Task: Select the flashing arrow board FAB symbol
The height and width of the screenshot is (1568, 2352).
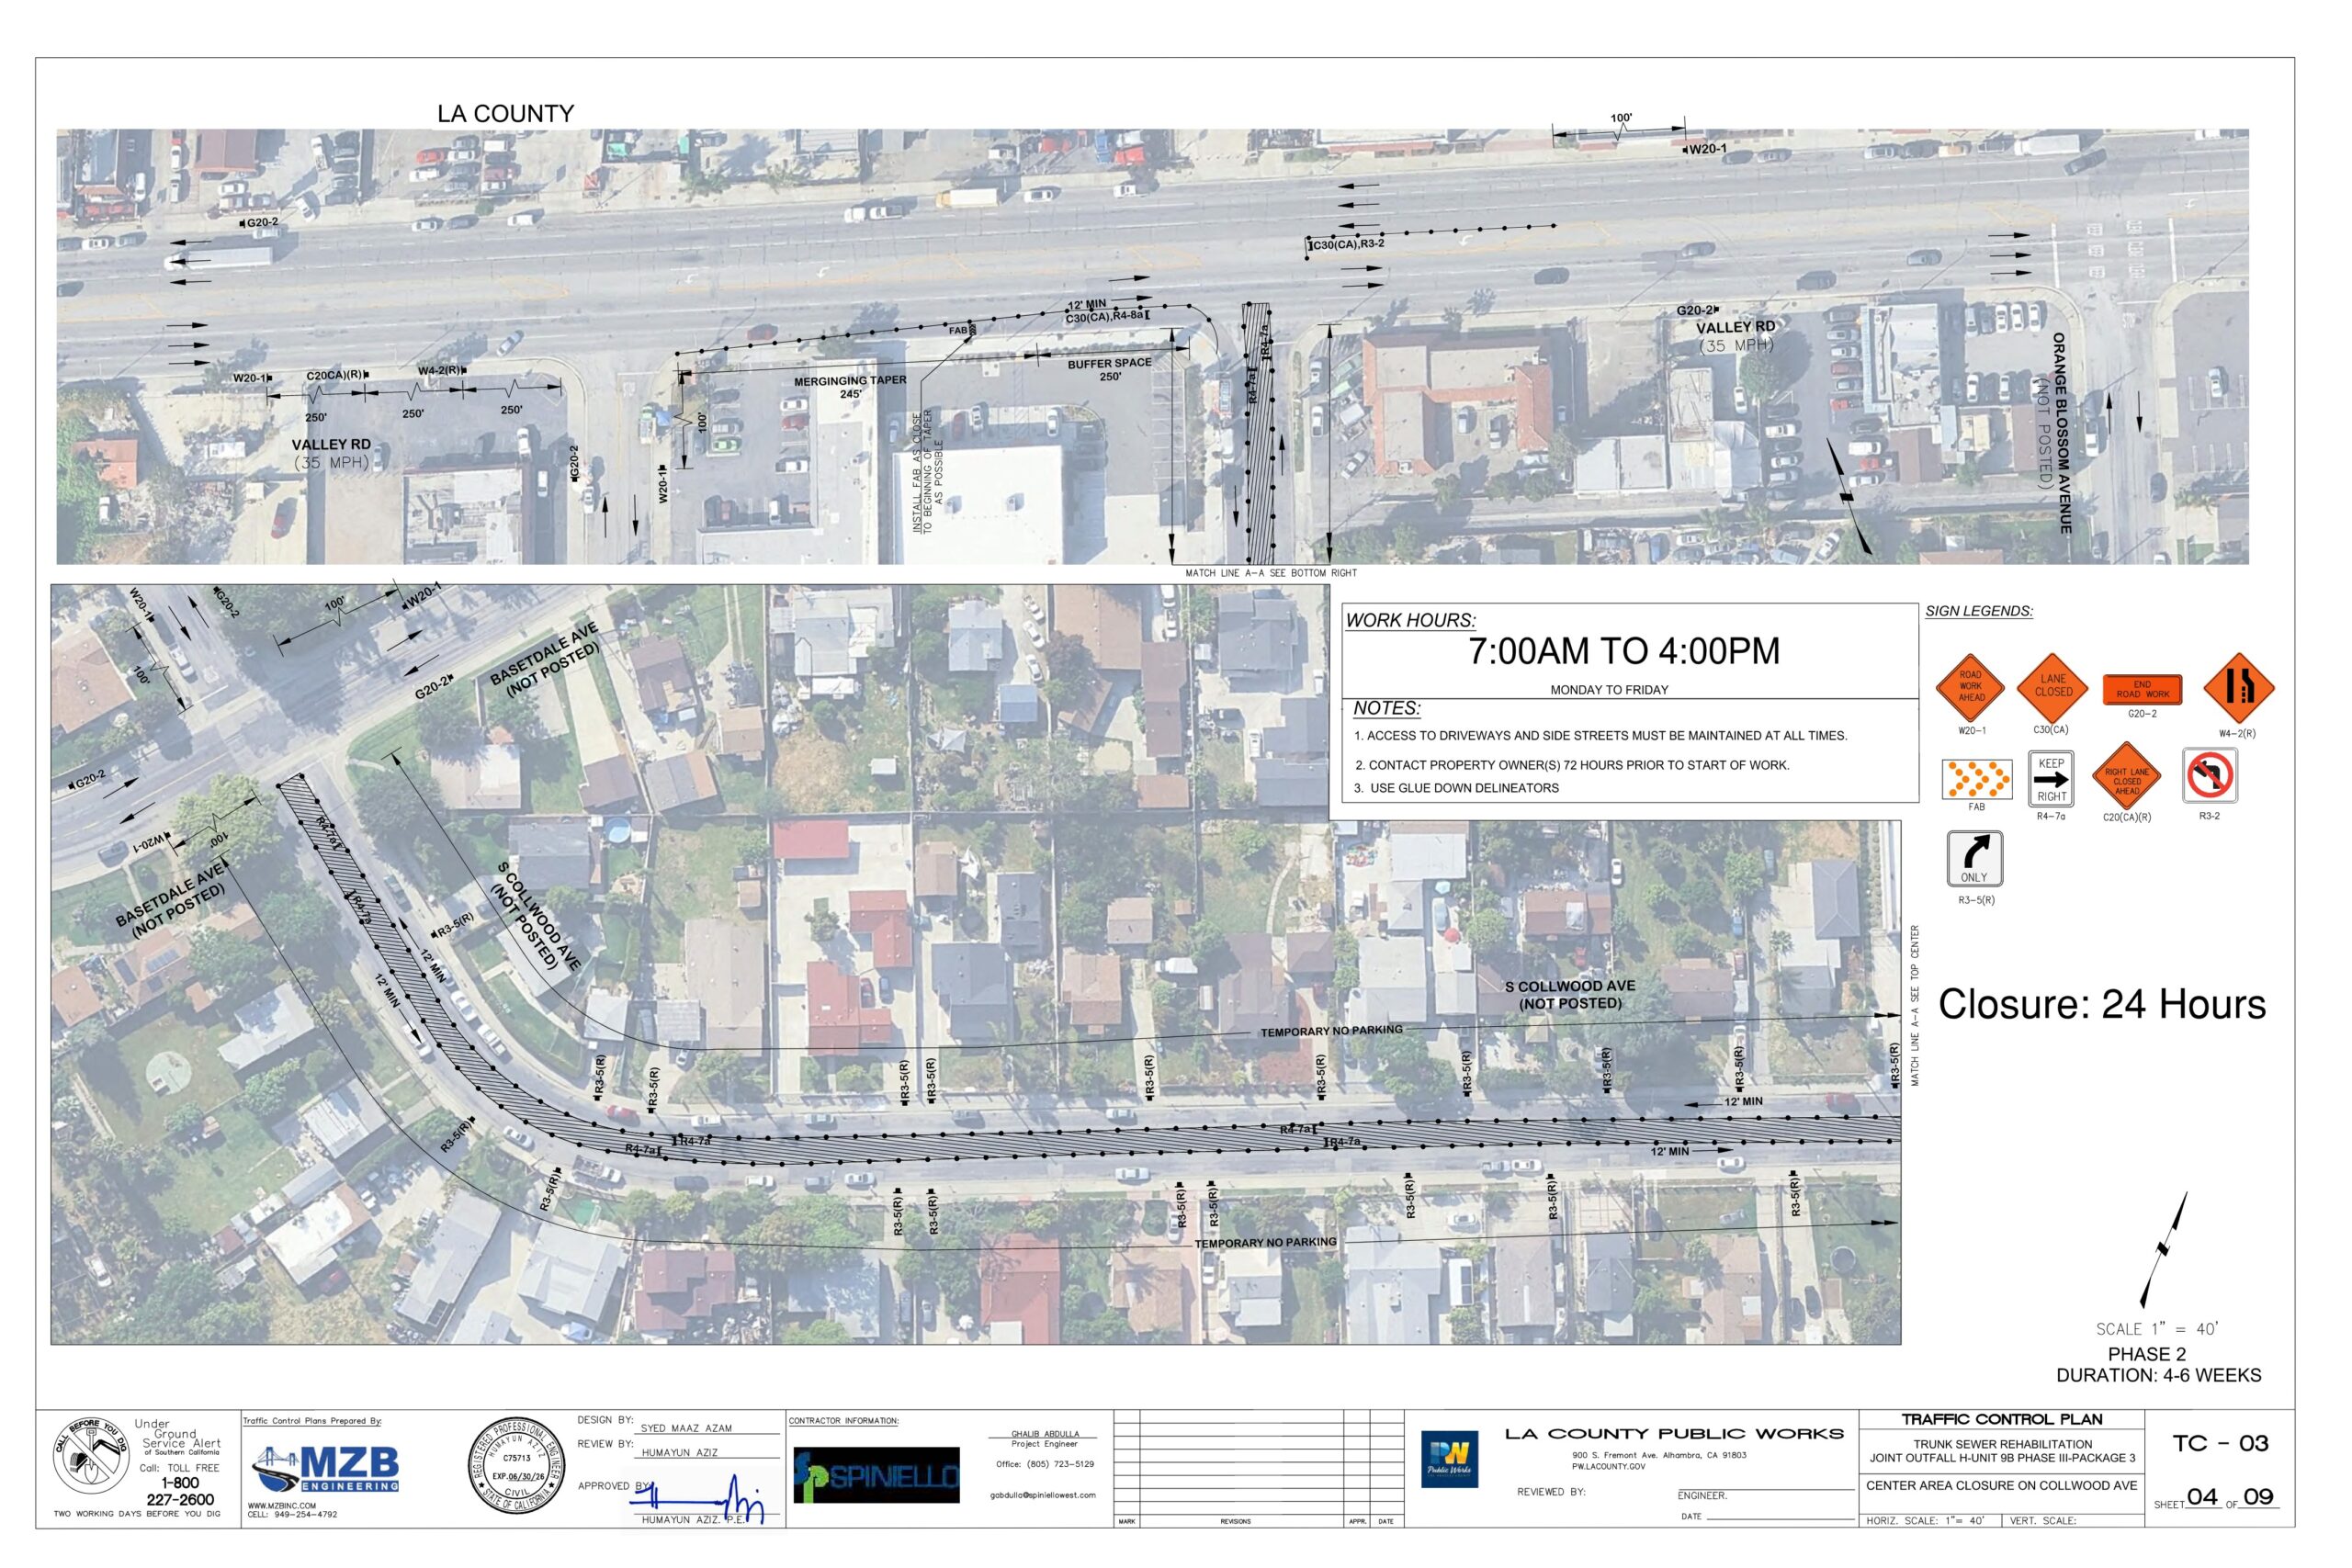Action: coord(1976,779)
